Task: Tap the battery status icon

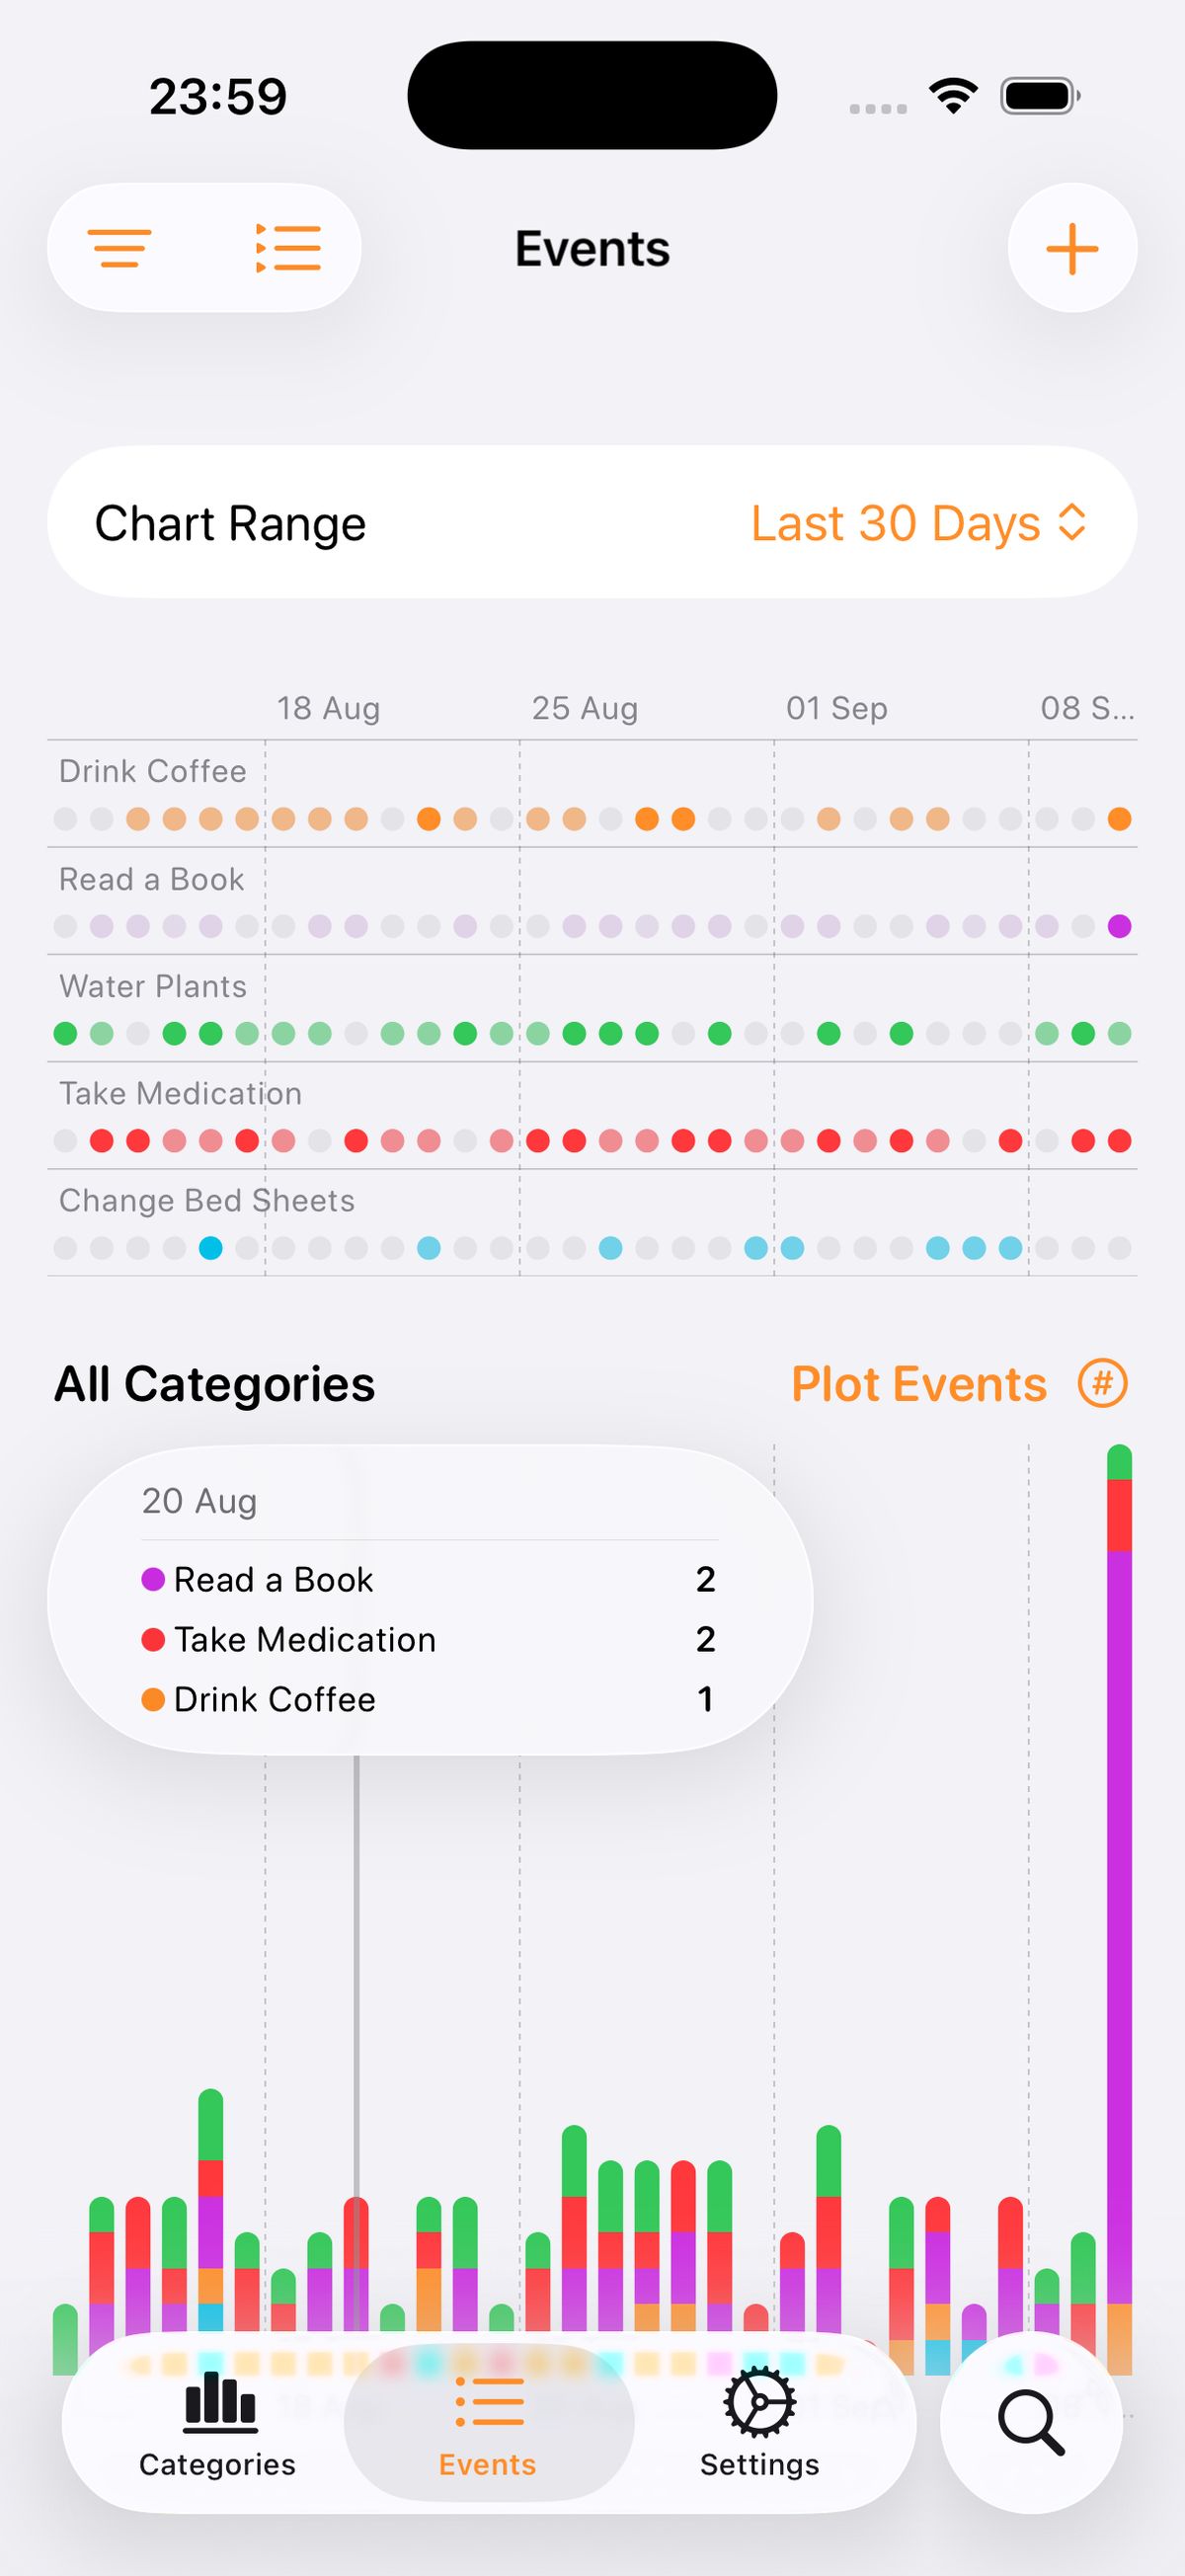Action: click(x=1040, y=96)
